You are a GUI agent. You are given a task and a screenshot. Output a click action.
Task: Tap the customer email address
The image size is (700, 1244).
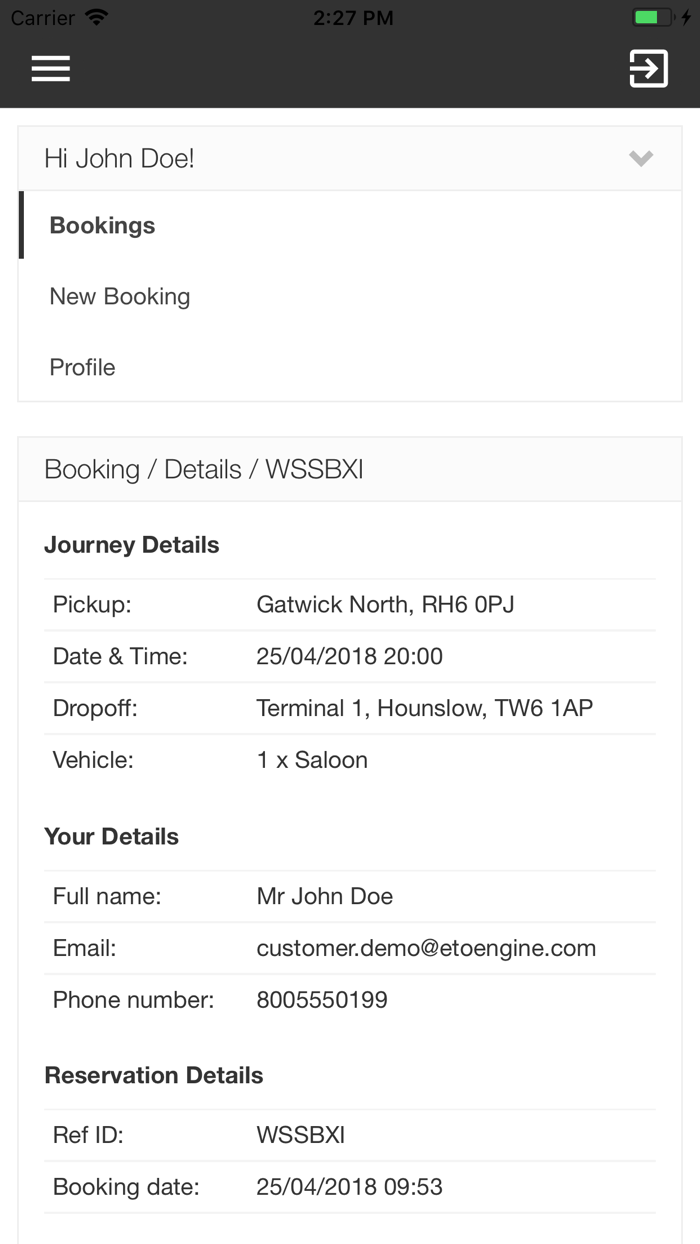(x=426, y=948)
